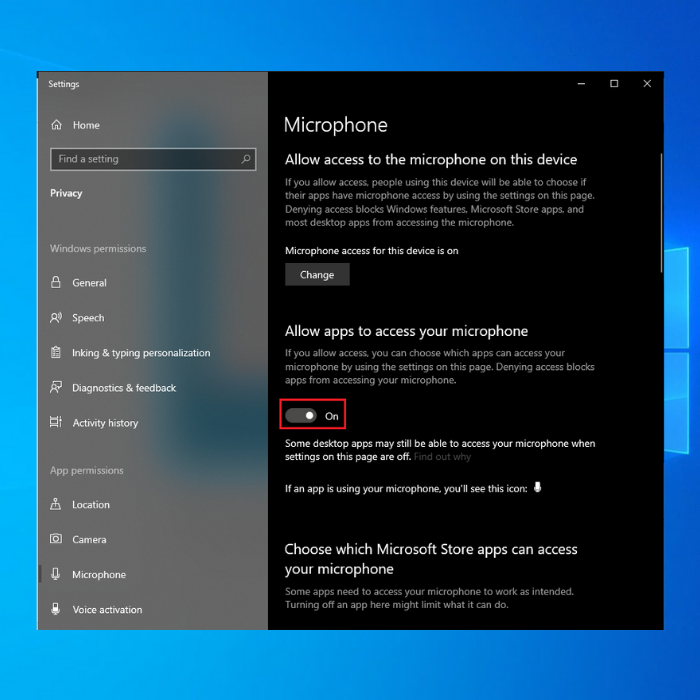
Task: Click the Home house icon
Action: pos(56,125)
